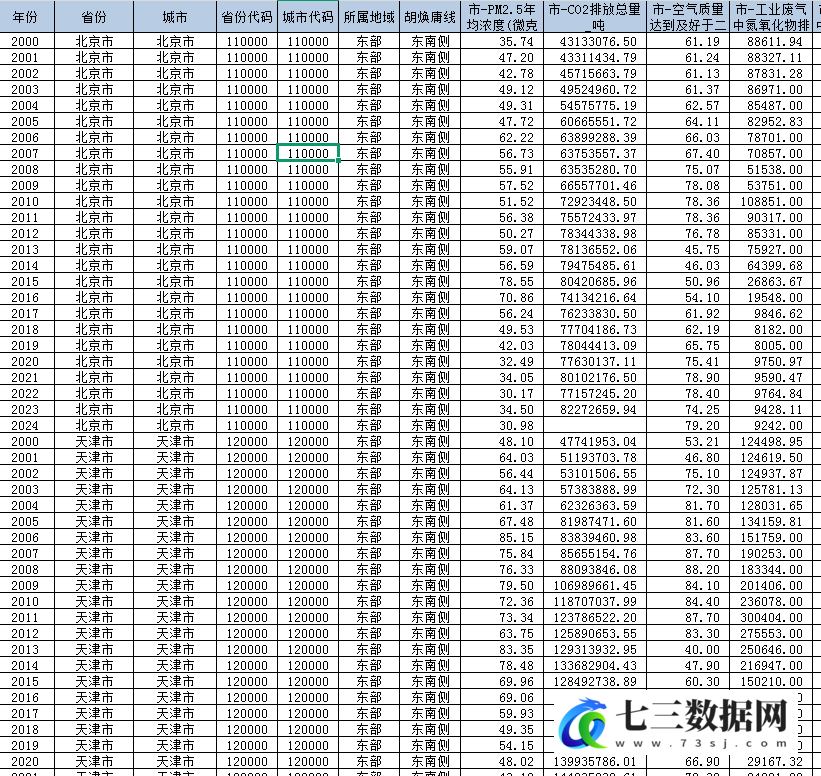Viewport: 821px width, 776px height.
Task: Click CO2 value 43133076.50
Action: tap(595, 41)
